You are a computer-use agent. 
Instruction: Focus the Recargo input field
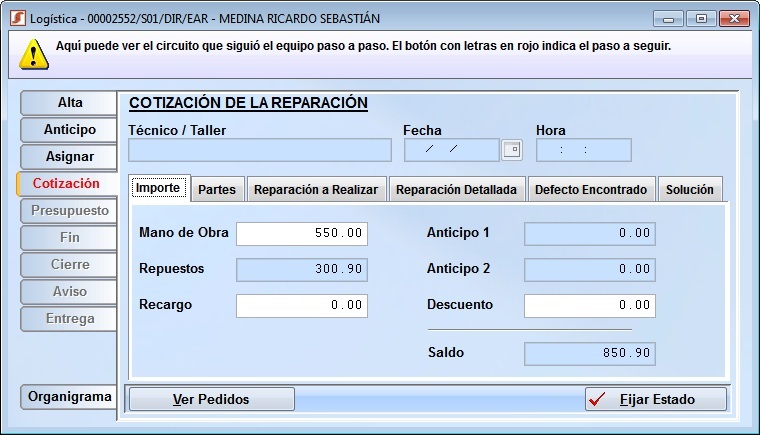coord(301,305)
